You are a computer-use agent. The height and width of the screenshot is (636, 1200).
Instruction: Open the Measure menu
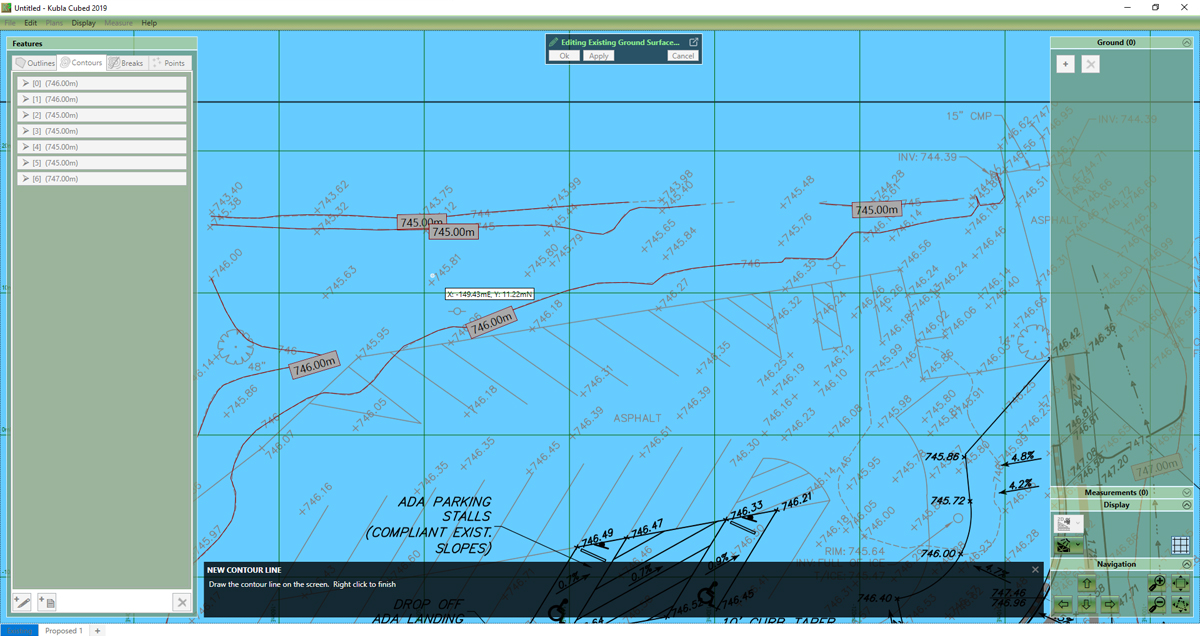click(x=118, y=23)
